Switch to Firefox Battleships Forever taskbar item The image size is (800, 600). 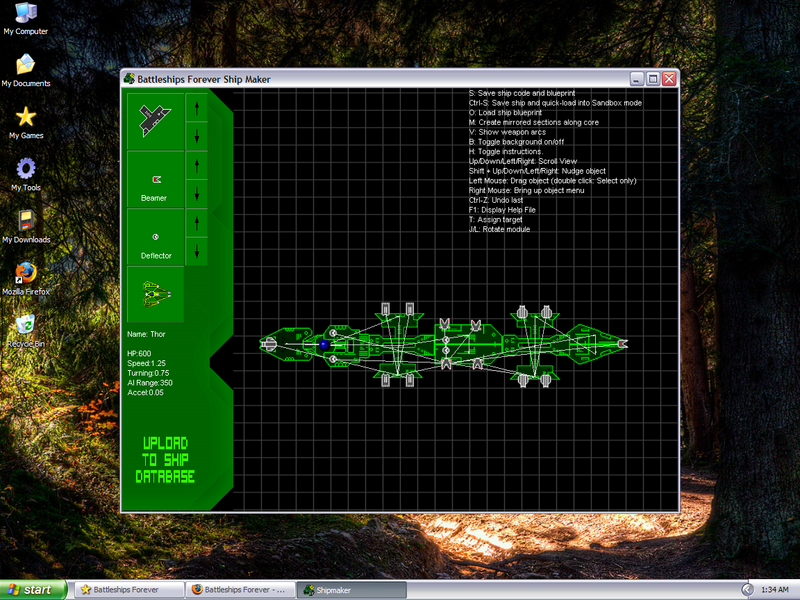(x=240, y=590)
